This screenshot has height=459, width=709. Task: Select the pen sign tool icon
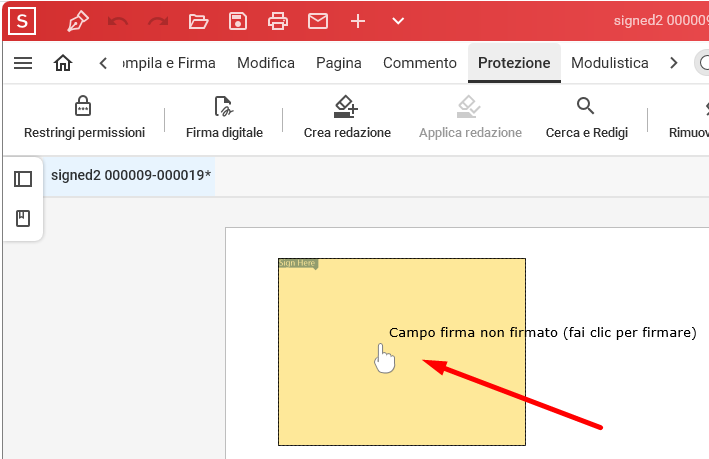[78, 21]
